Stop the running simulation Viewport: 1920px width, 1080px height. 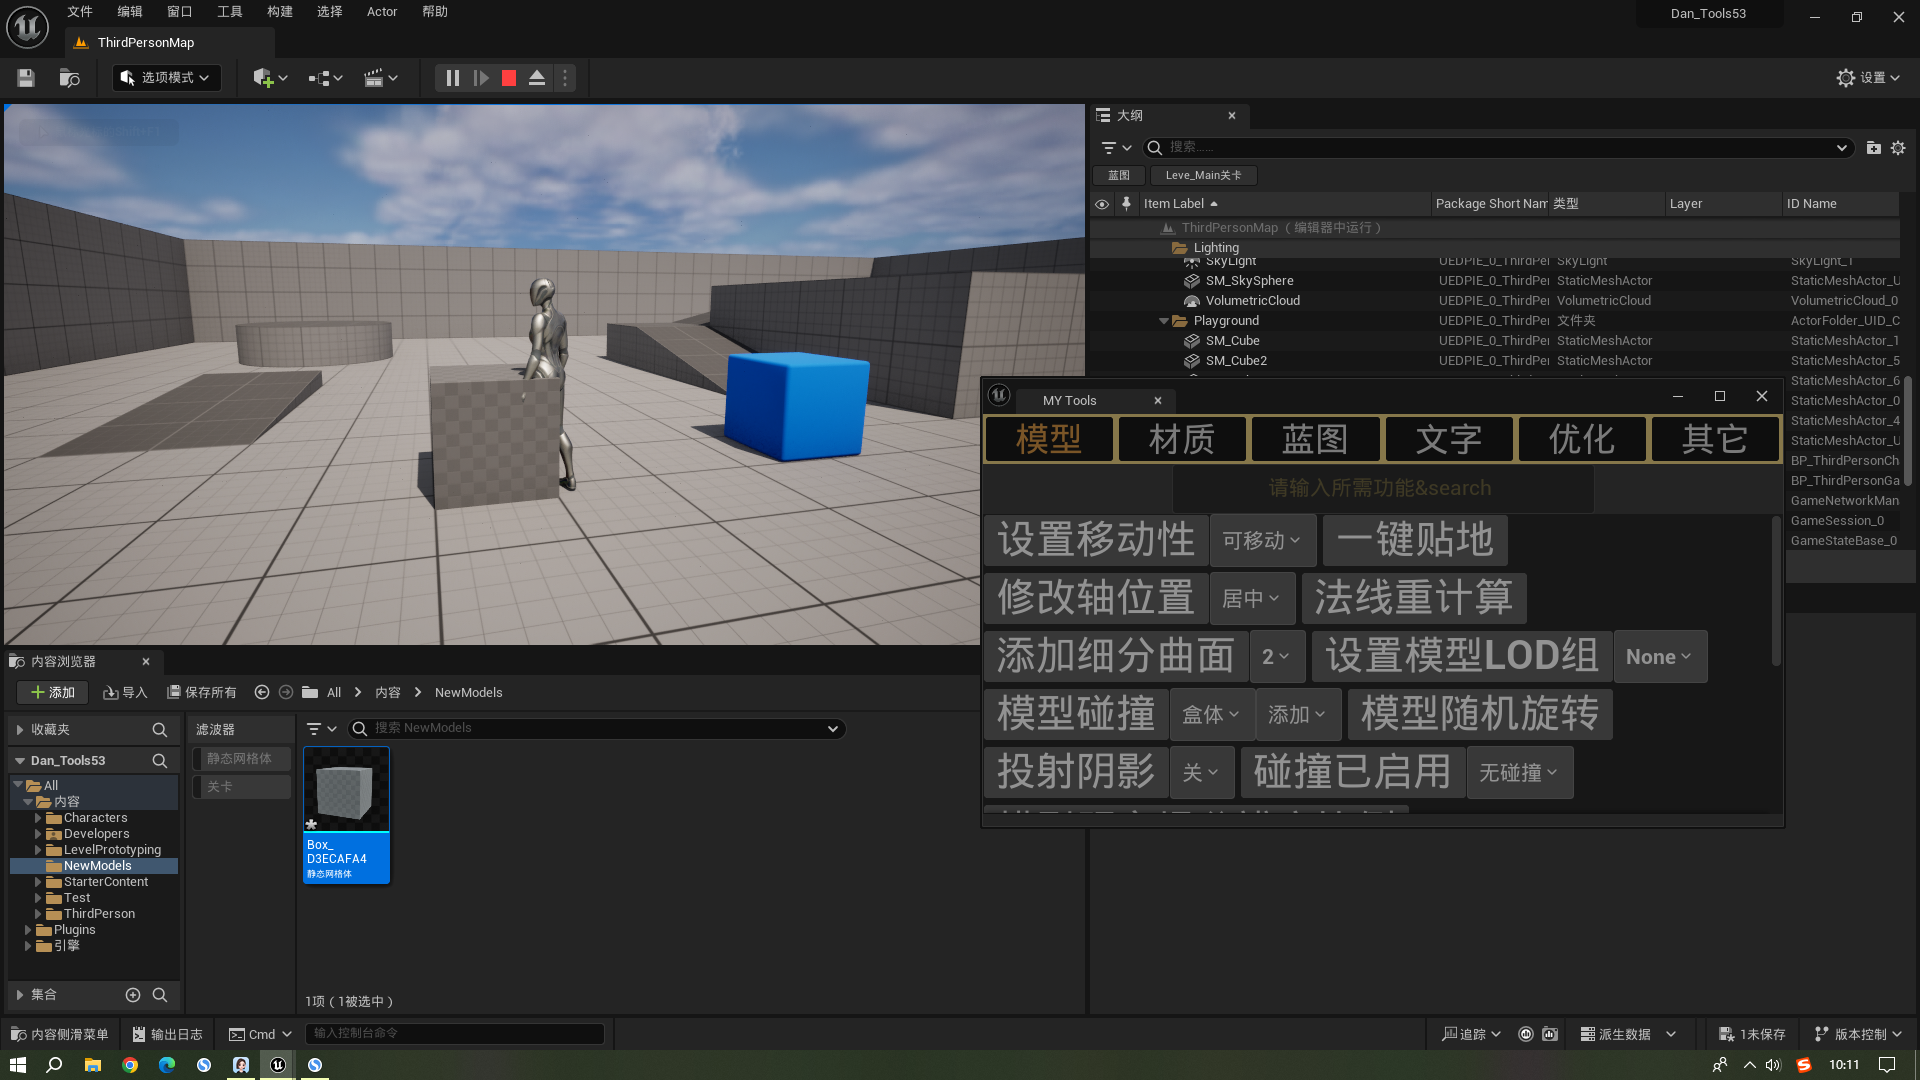pos(509,78)
